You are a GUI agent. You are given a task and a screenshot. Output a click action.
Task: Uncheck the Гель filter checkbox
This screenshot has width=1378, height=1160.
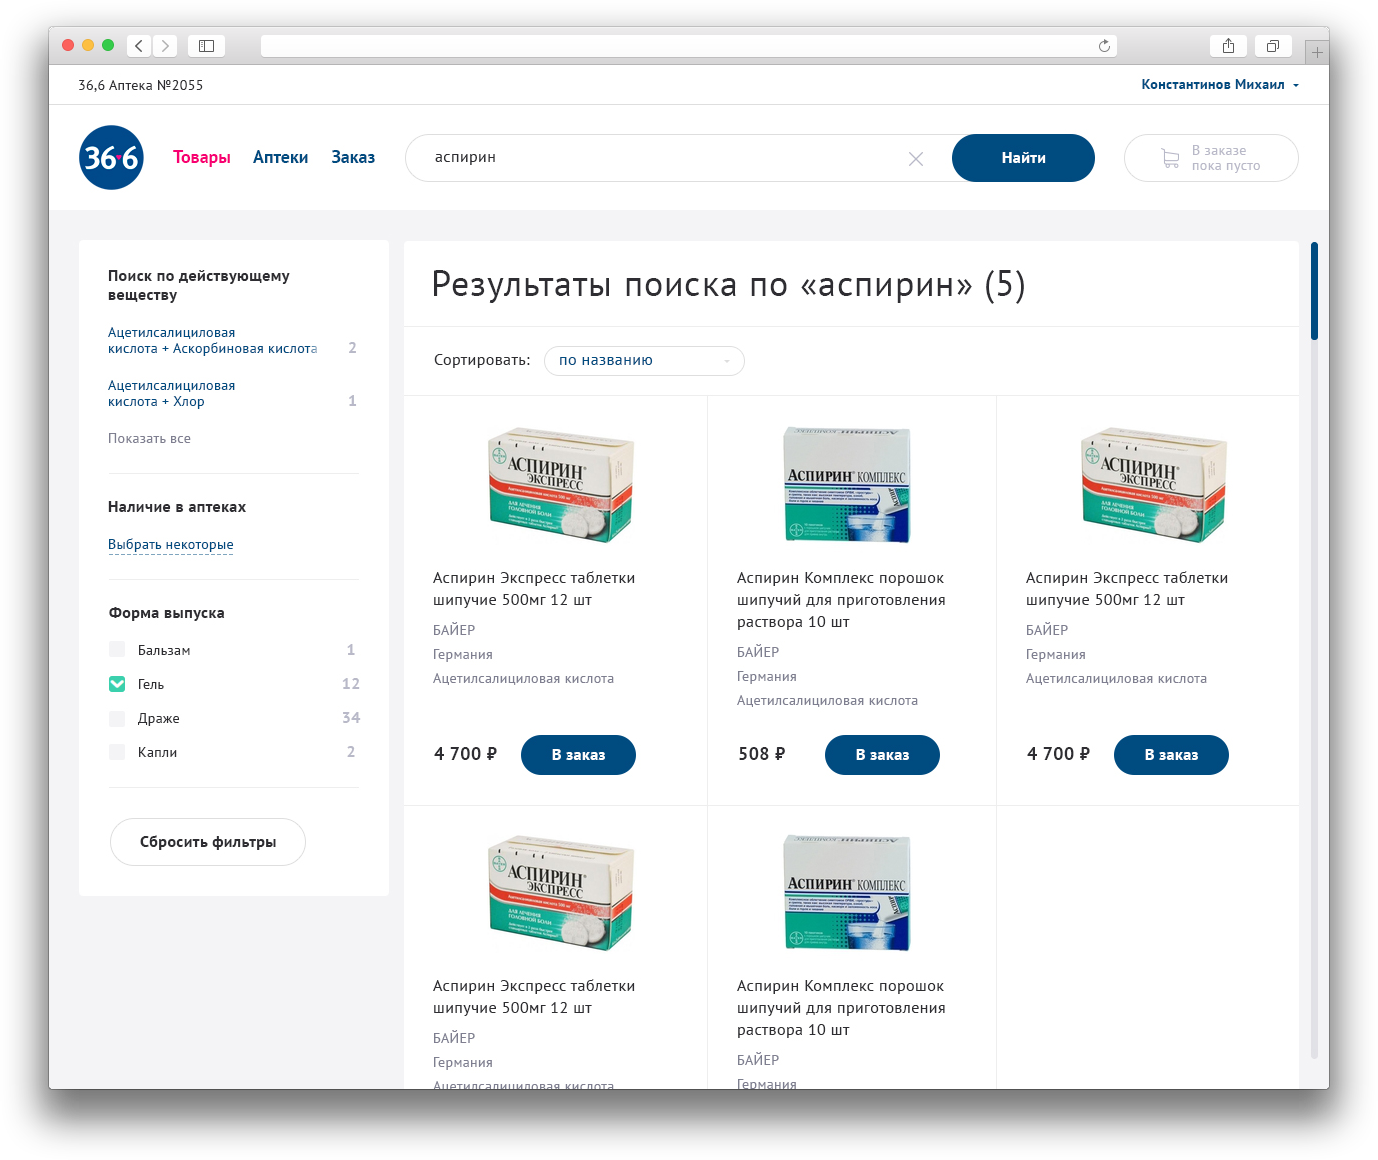pyautogui.click(x=117, y=684)
